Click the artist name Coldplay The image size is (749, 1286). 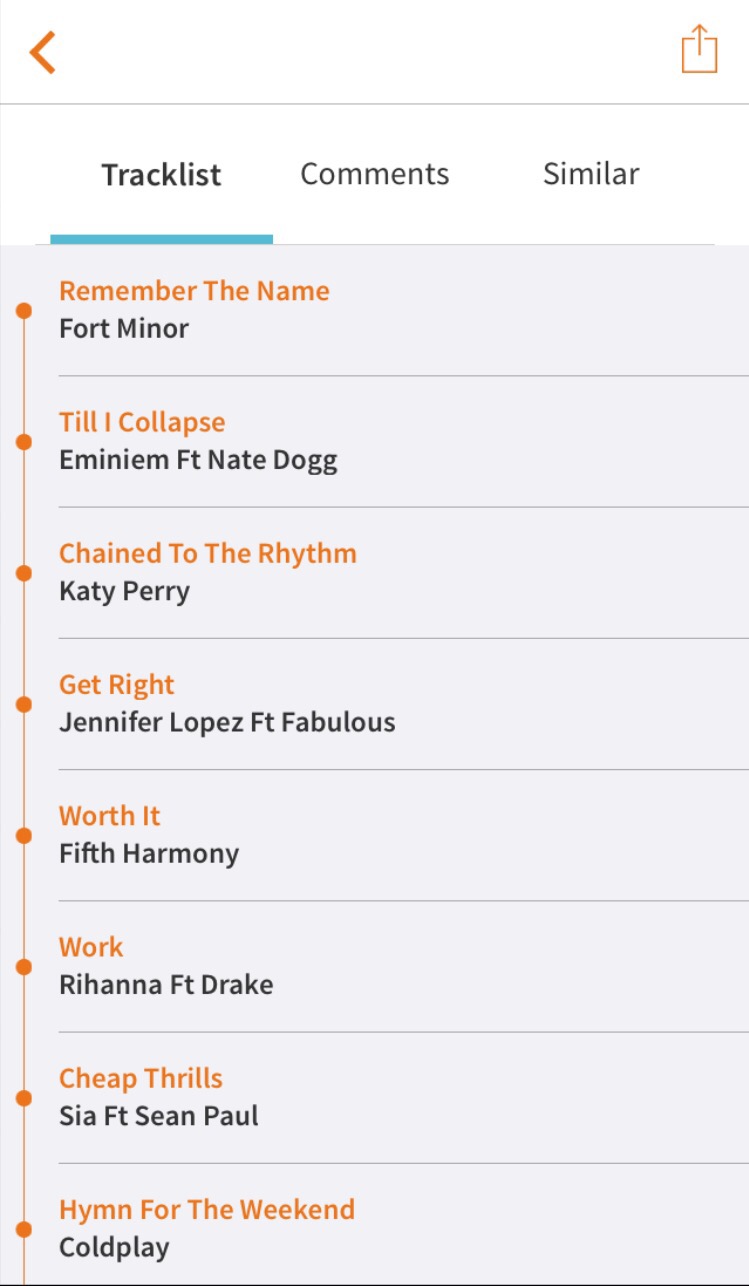click(114, 1247)
